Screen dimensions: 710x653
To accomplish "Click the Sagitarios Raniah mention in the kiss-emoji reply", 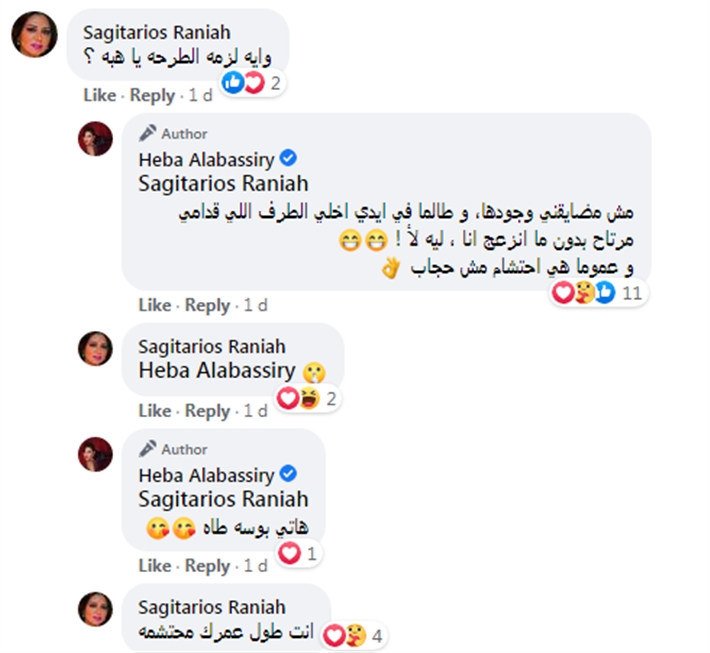I will (x=223, y=499).
